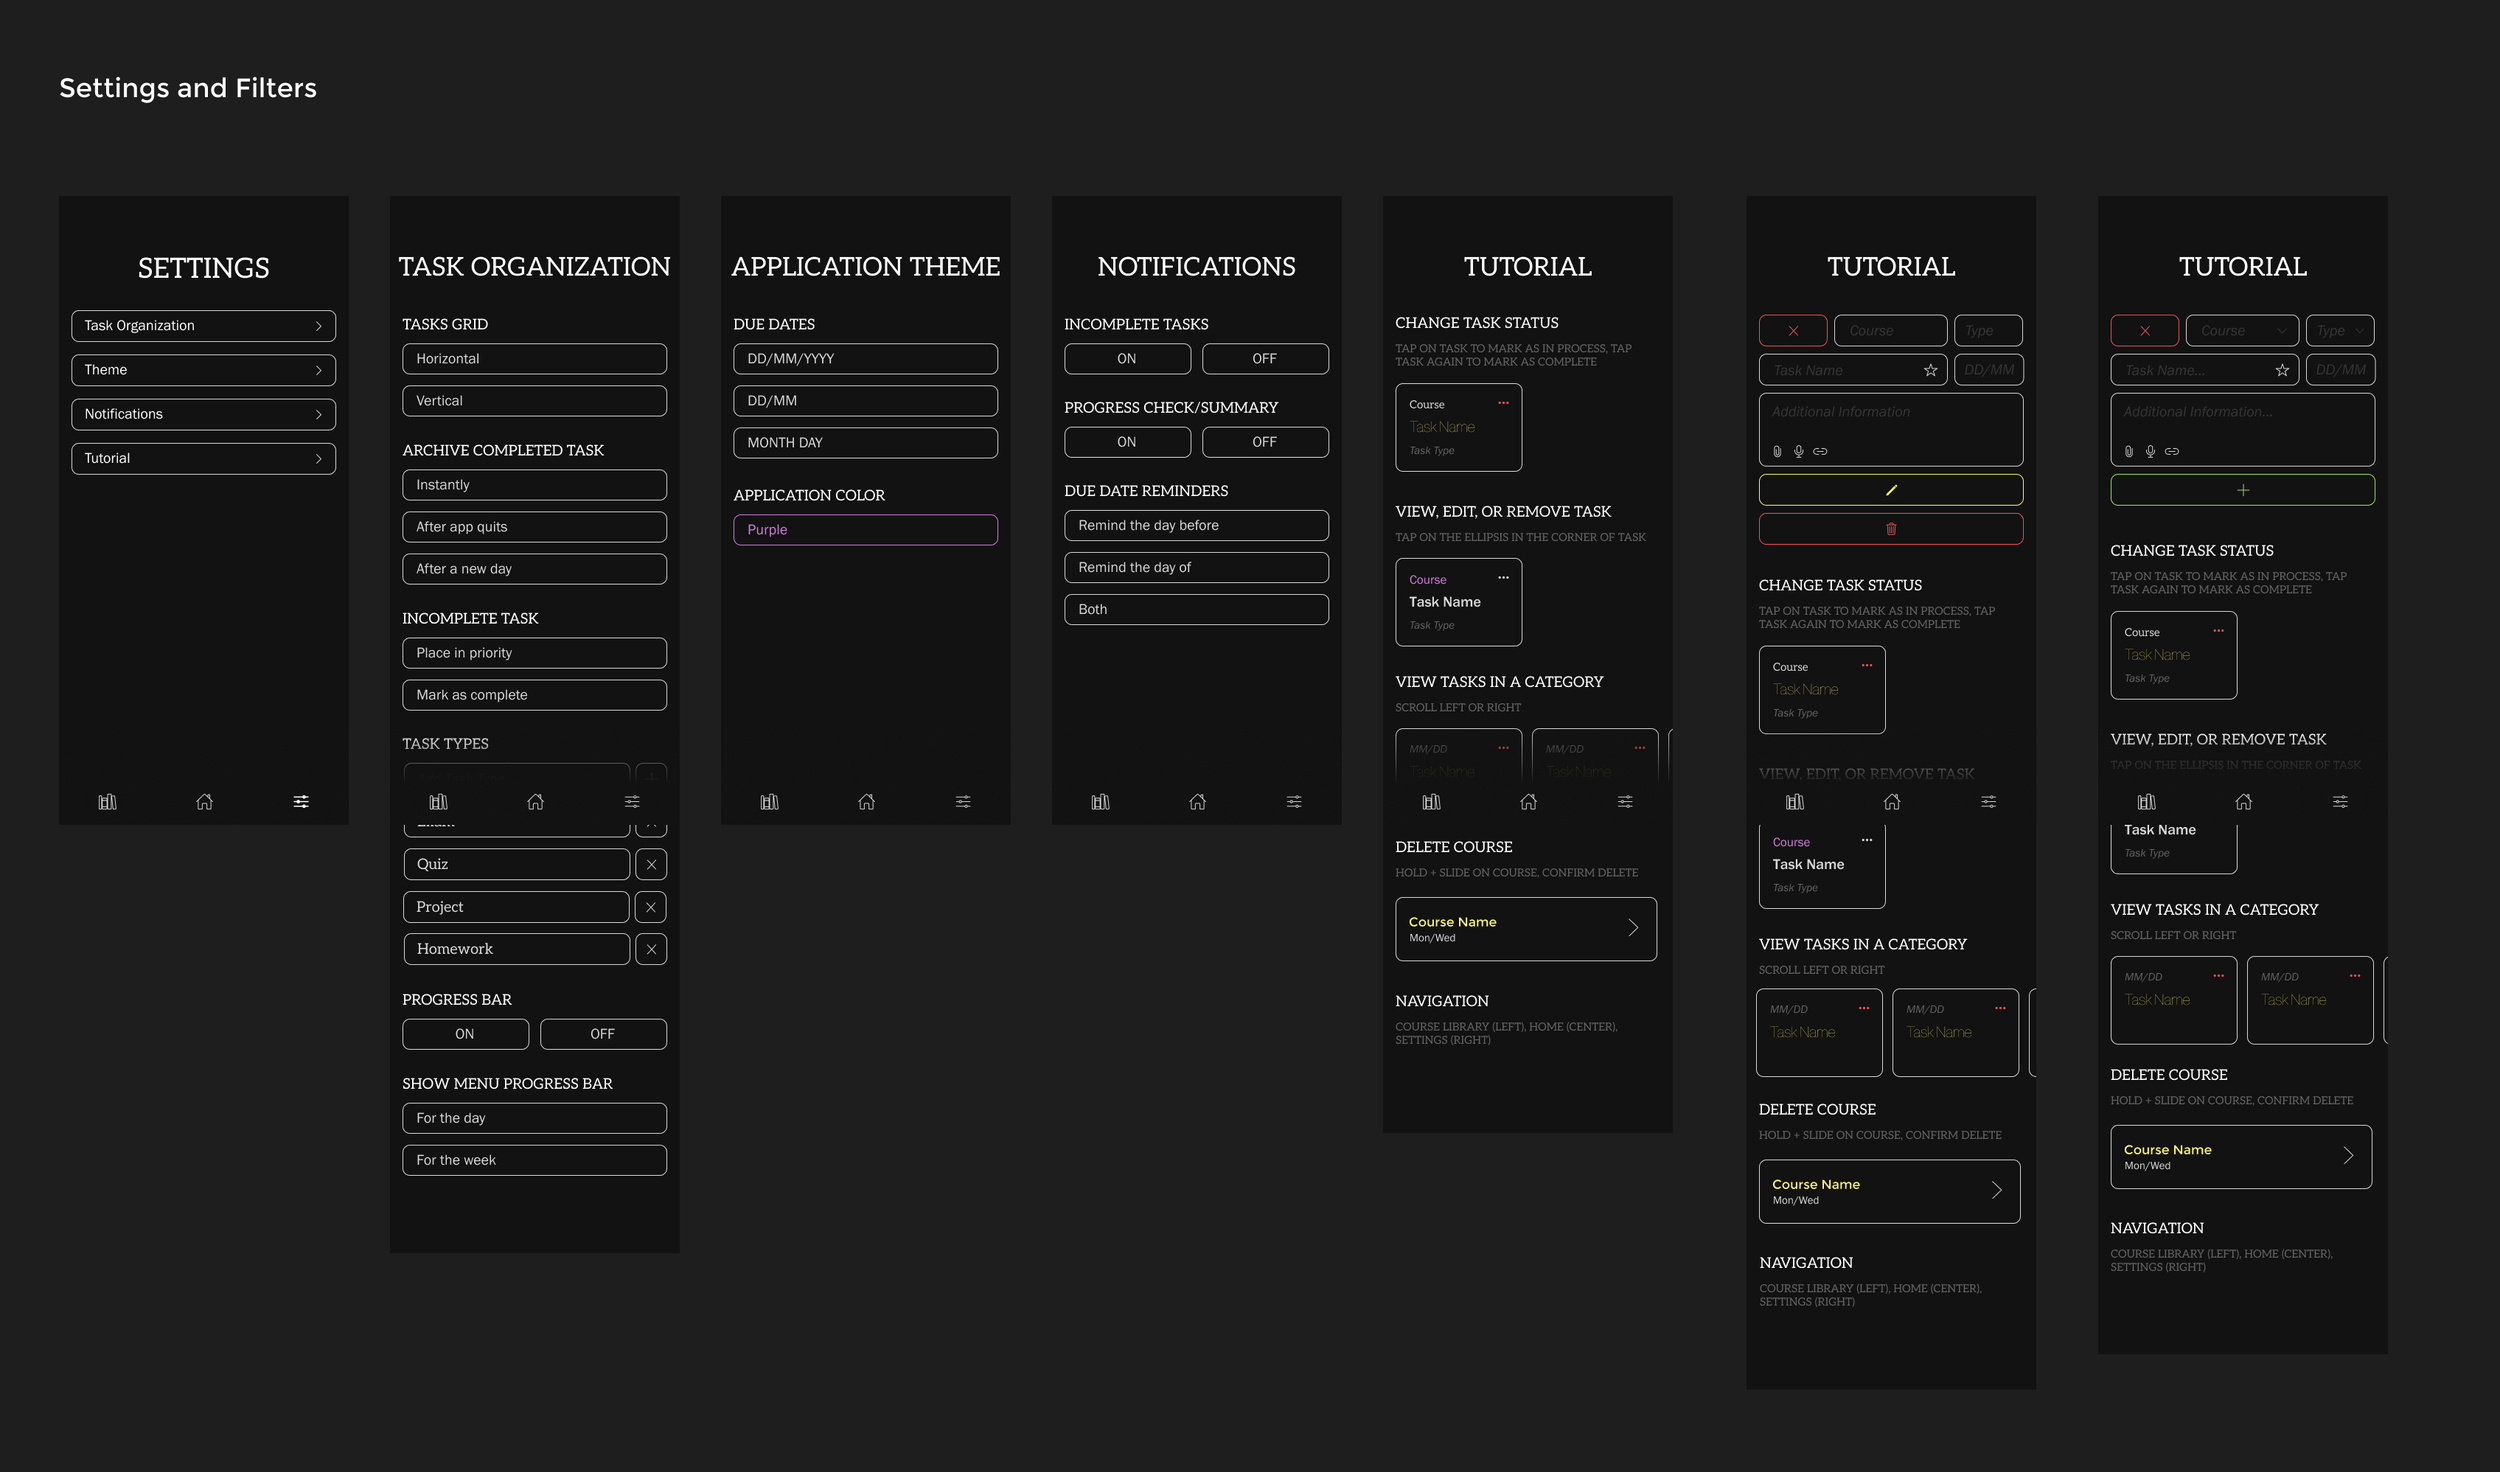Screen dimensions: 2500x1472
Task: Tap home icon on Task Organization screen
Action: (535, 802)
